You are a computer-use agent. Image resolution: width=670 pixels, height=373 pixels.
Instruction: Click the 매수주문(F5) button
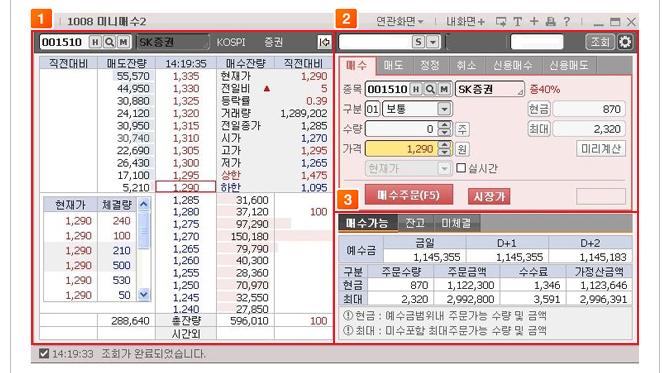click(408, 195)
